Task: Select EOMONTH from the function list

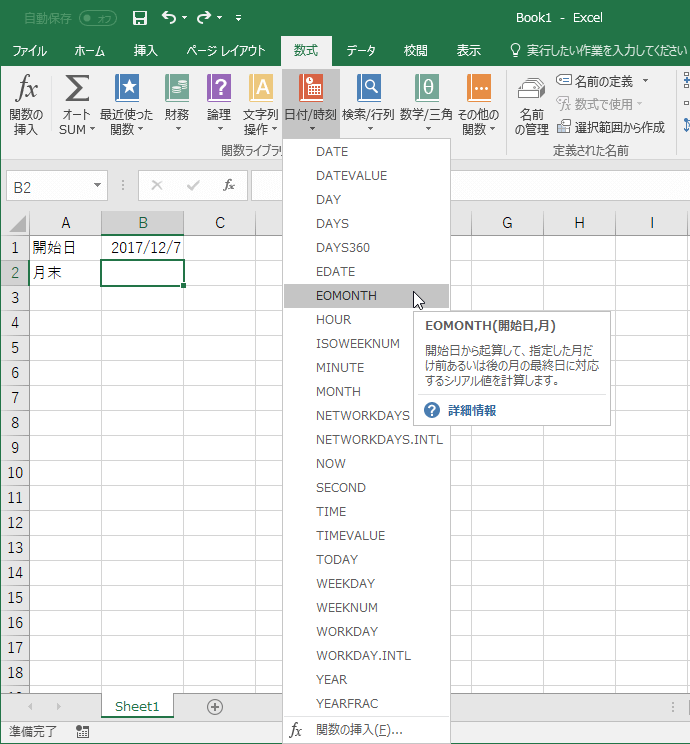Action: coord(366,296)
